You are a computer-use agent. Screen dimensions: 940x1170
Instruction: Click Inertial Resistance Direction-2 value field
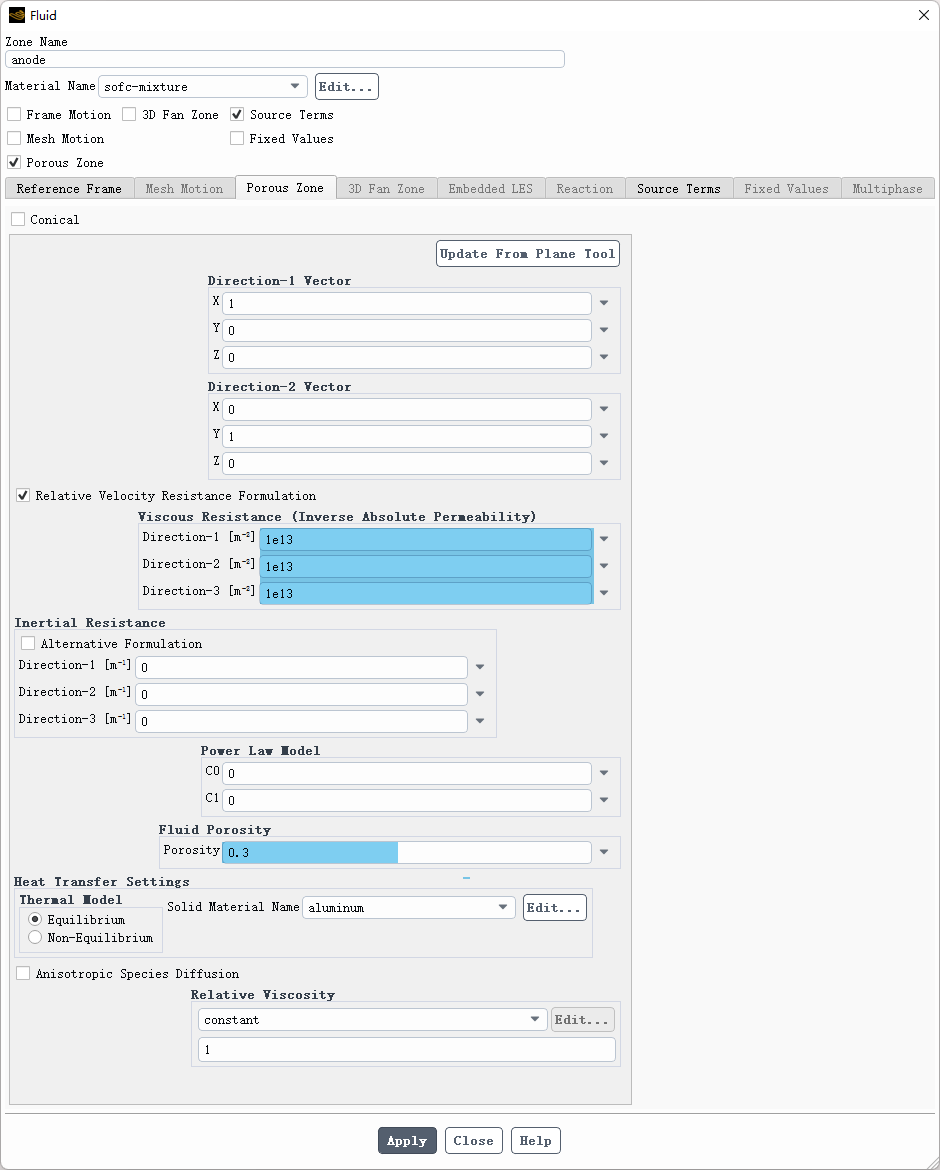point(301,694)
